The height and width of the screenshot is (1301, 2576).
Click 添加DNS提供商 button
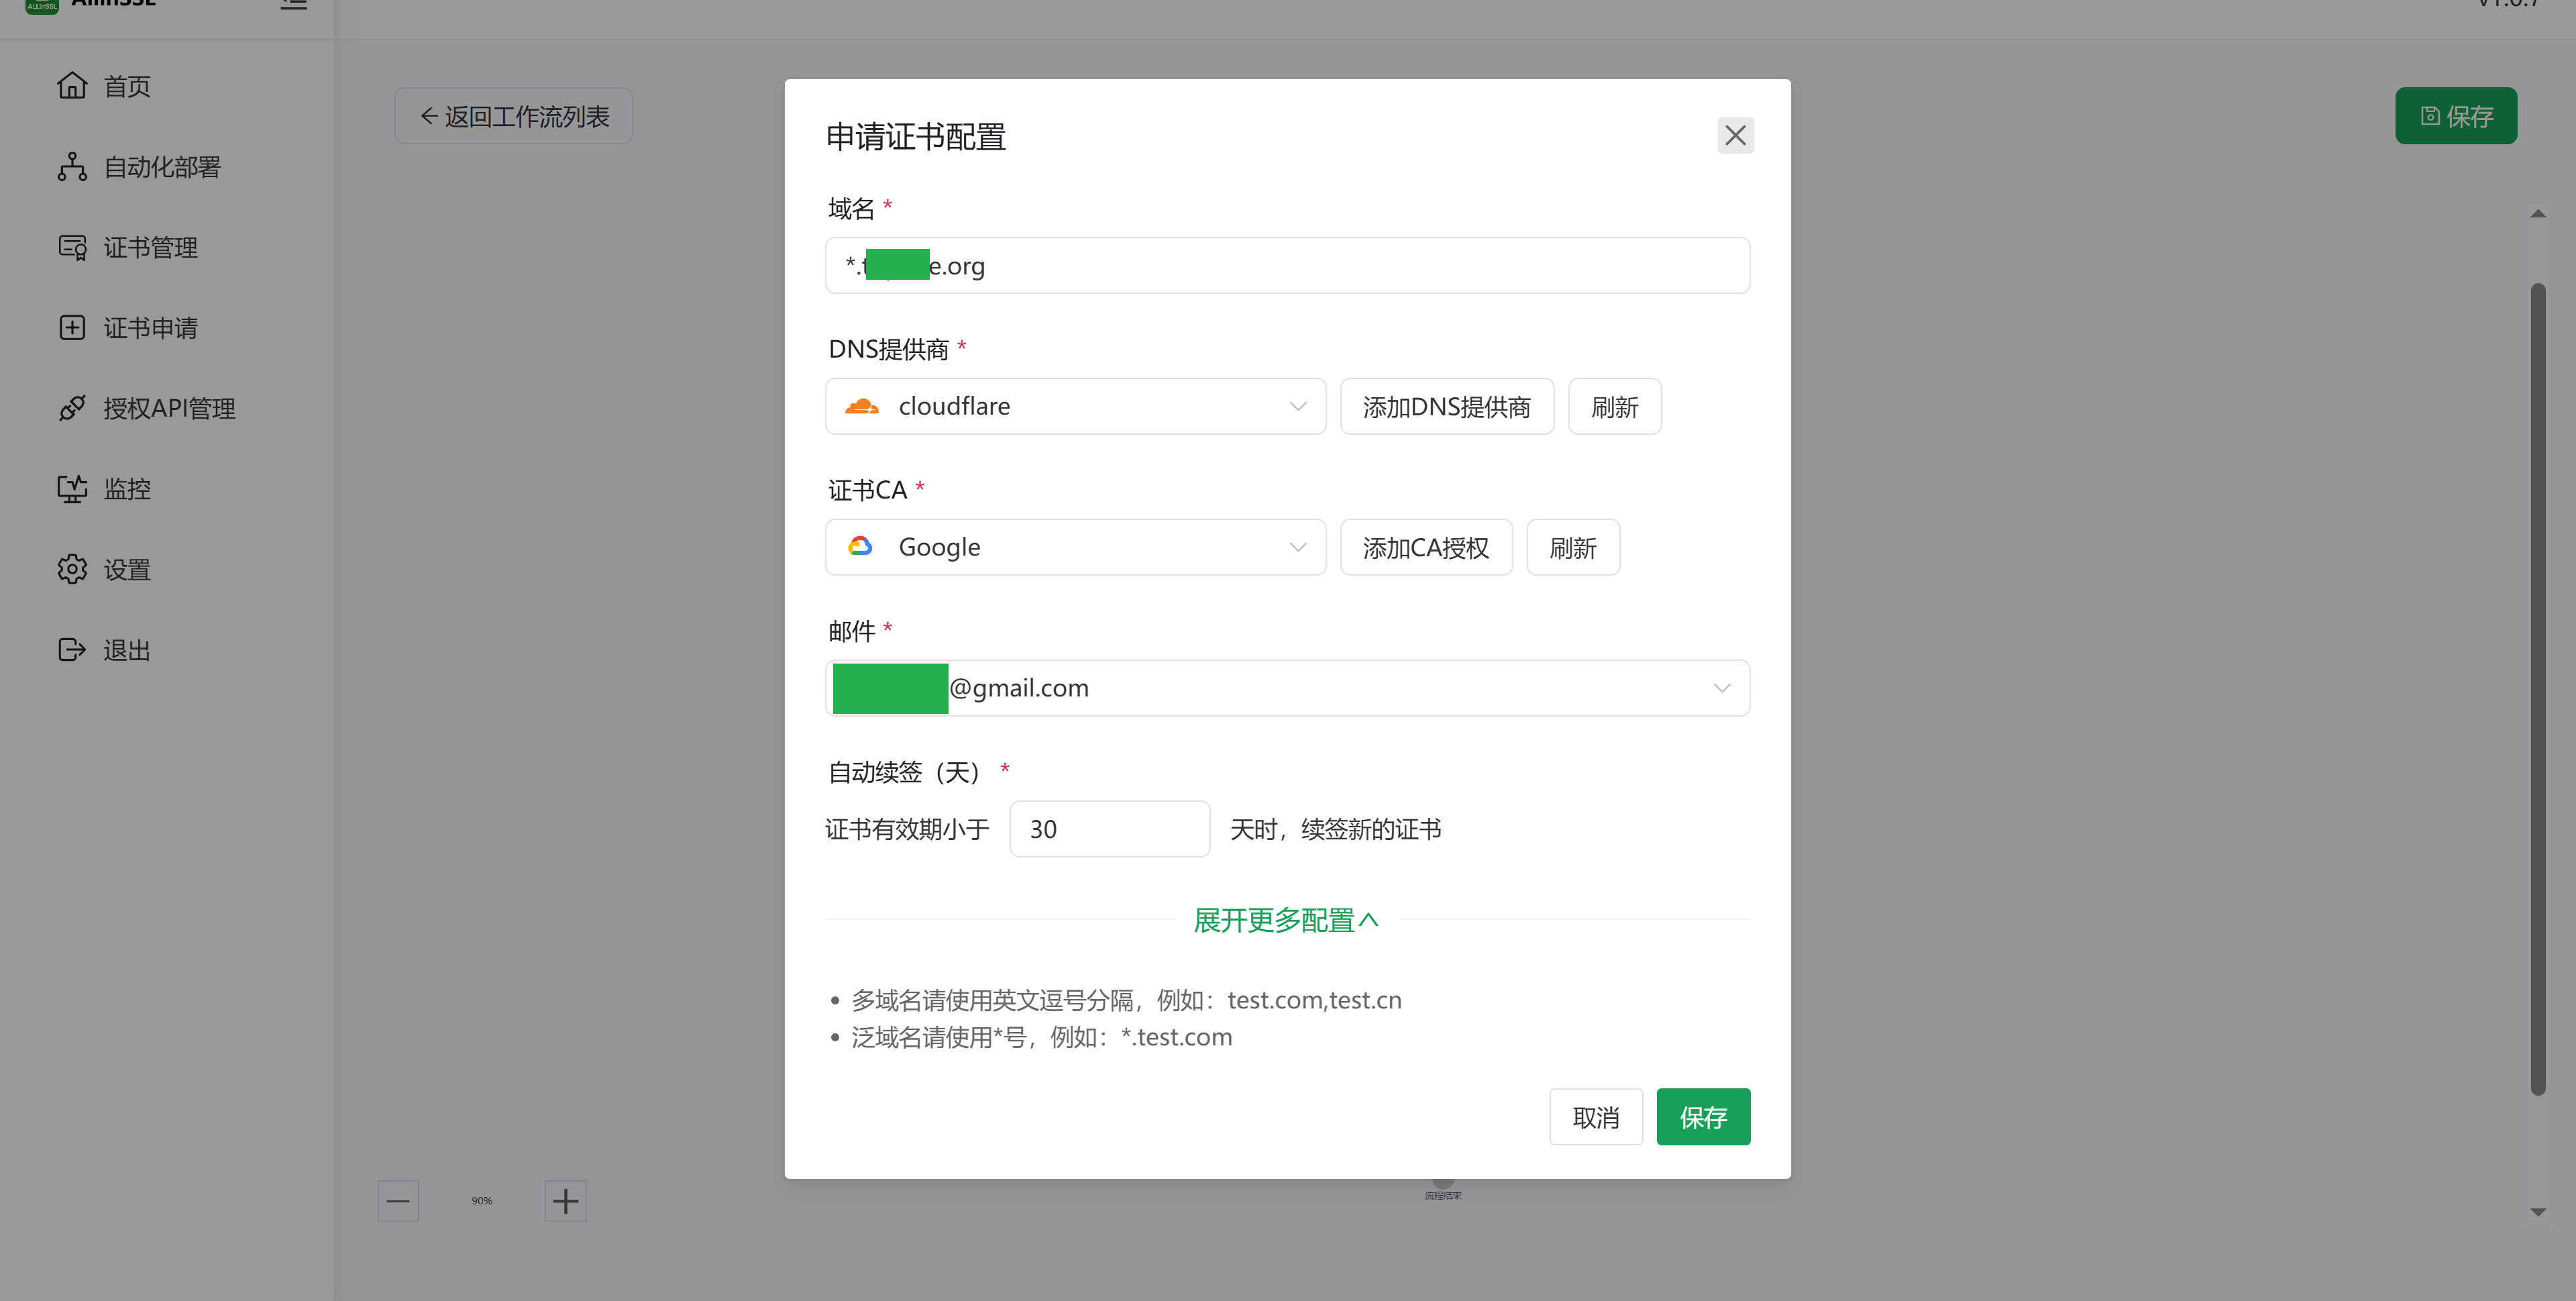[x=1447, y=406]
